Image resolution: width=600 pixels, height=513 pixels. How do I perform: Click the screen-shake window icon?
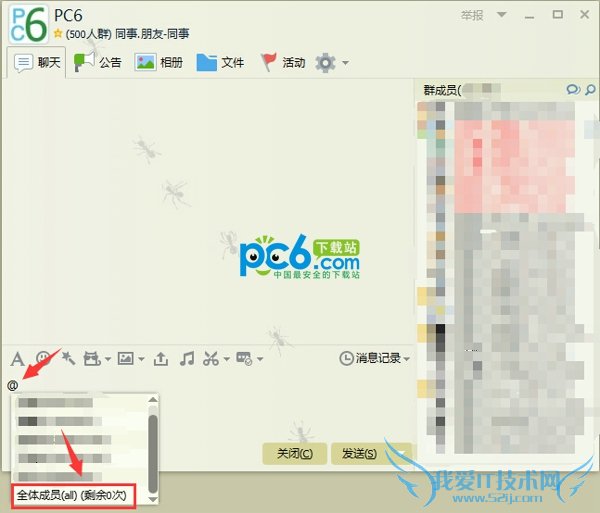point(92,359)
